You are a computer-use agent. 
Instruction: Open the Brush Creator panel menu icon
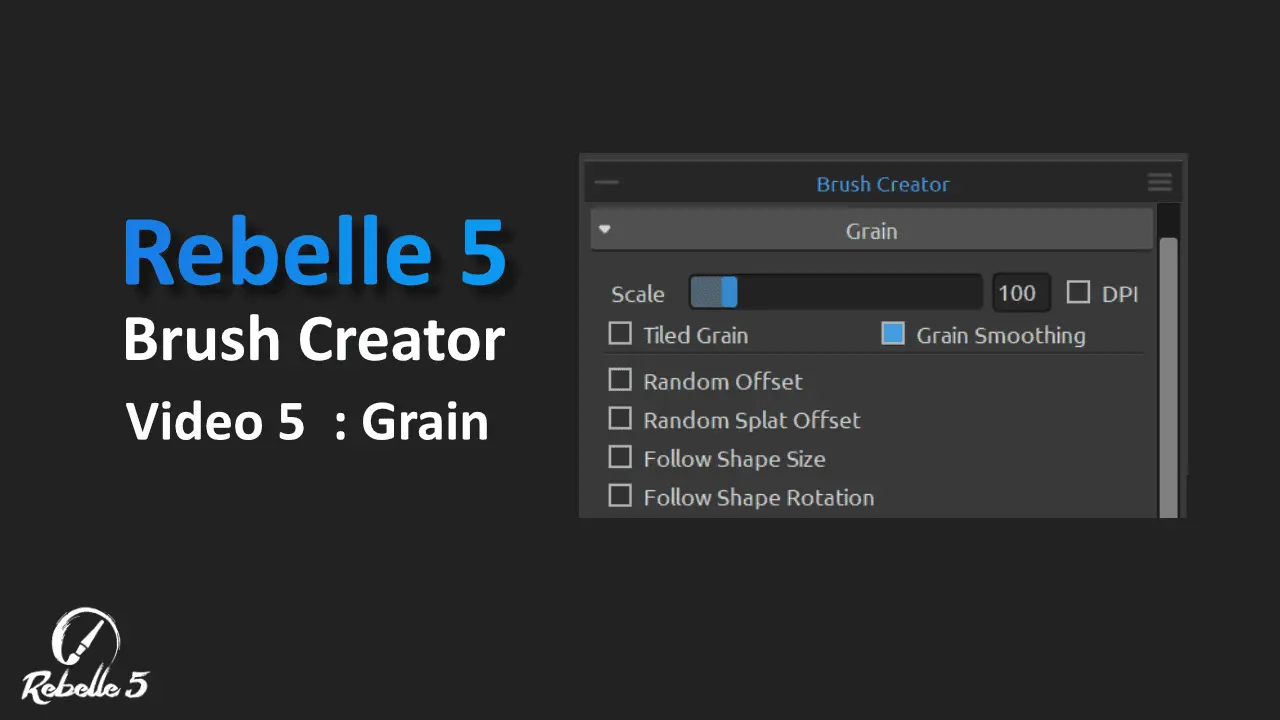pos(1159,182)
